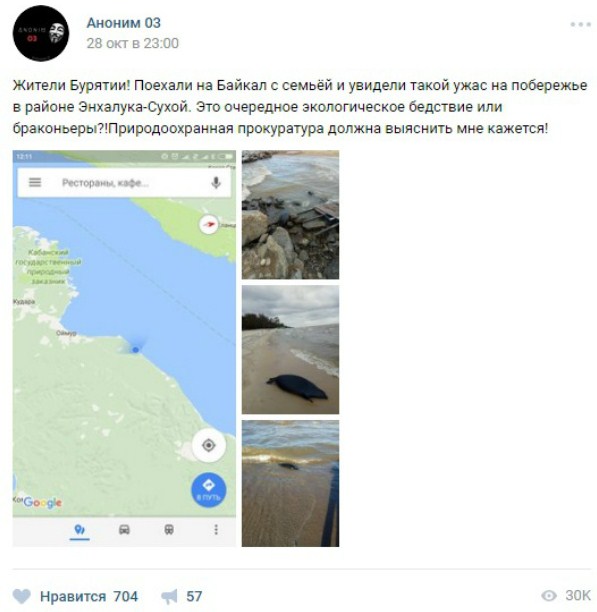597x612 pixels.
Task: Select the driving car tab in map
Action: pos(124,530)
